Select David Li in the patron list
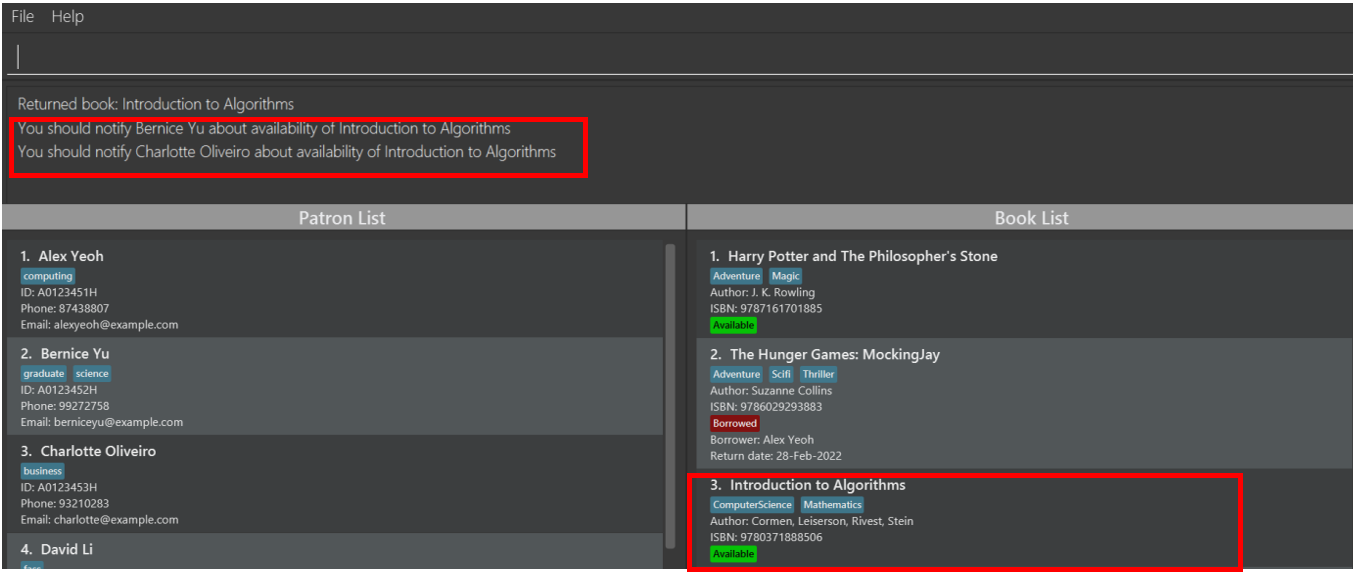 [x=335, y=552]
